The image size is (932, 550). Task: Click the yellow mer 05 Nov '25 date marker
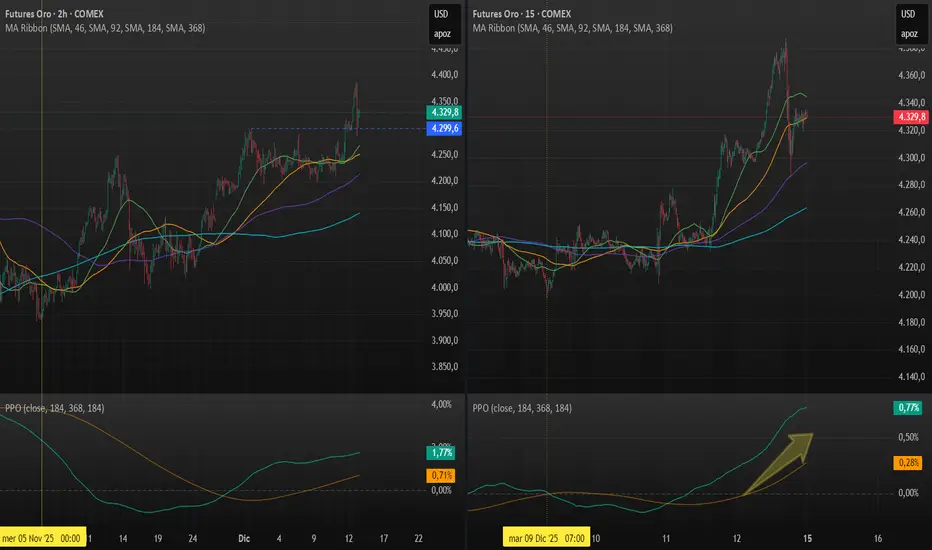pos(42,536)
